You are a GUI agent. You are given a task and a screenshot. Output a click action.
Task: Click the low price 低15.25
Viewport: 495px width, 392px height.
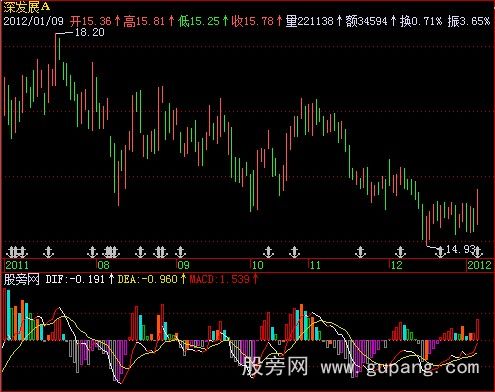tap(199, 21)
